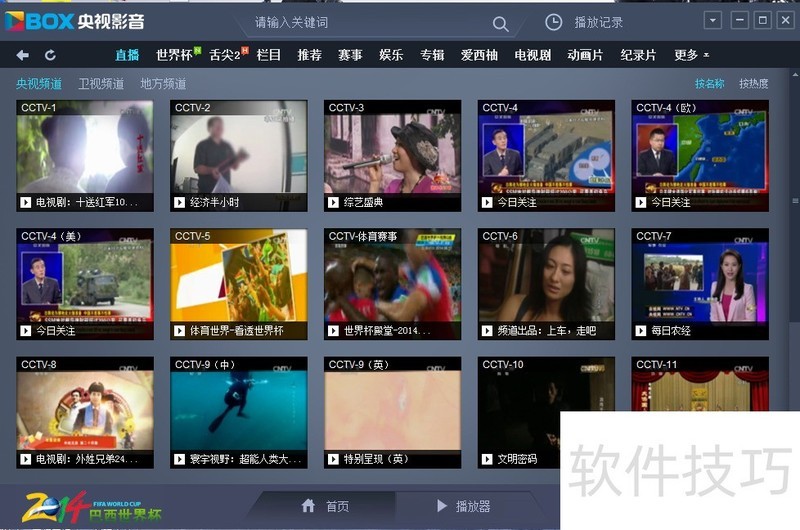This screenshot has width=800, height=530.
Task: Open the CCTV-9(英) channel thumbnail
Action: click(x=392, y=412)
